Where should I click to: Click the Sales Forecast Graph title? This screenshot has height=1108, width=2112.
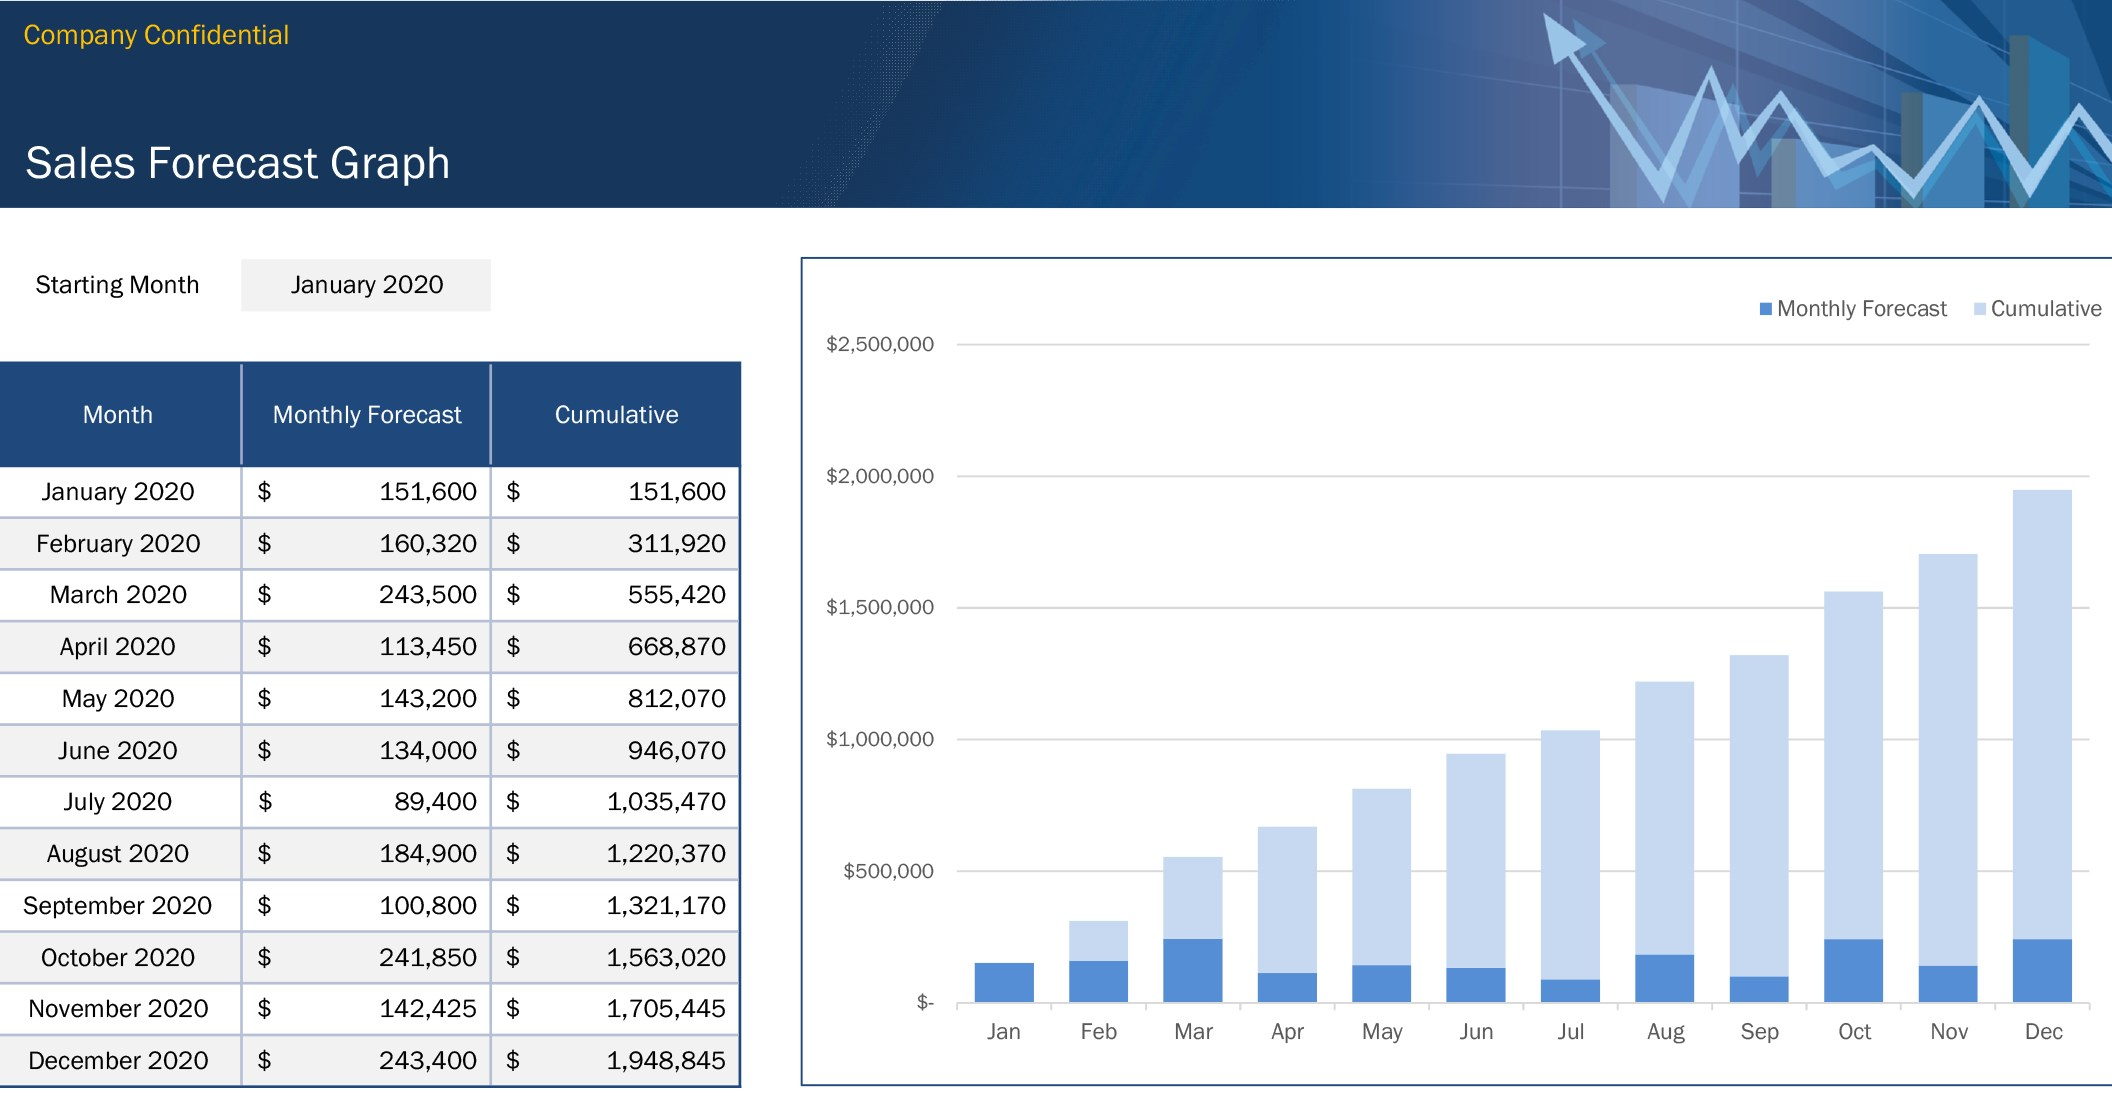point(237,162)
